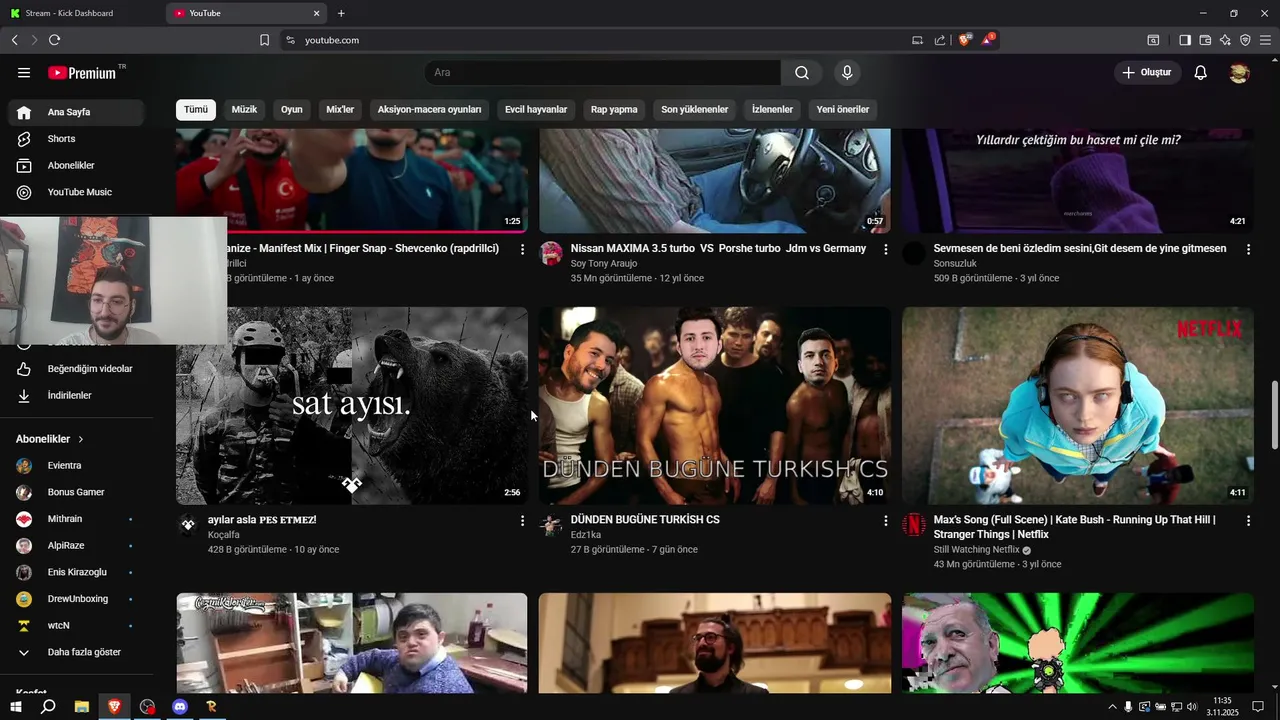1280x720 pixels.
Task: Open the Brave Wallet icon
Action: [x=1205, y=40]
